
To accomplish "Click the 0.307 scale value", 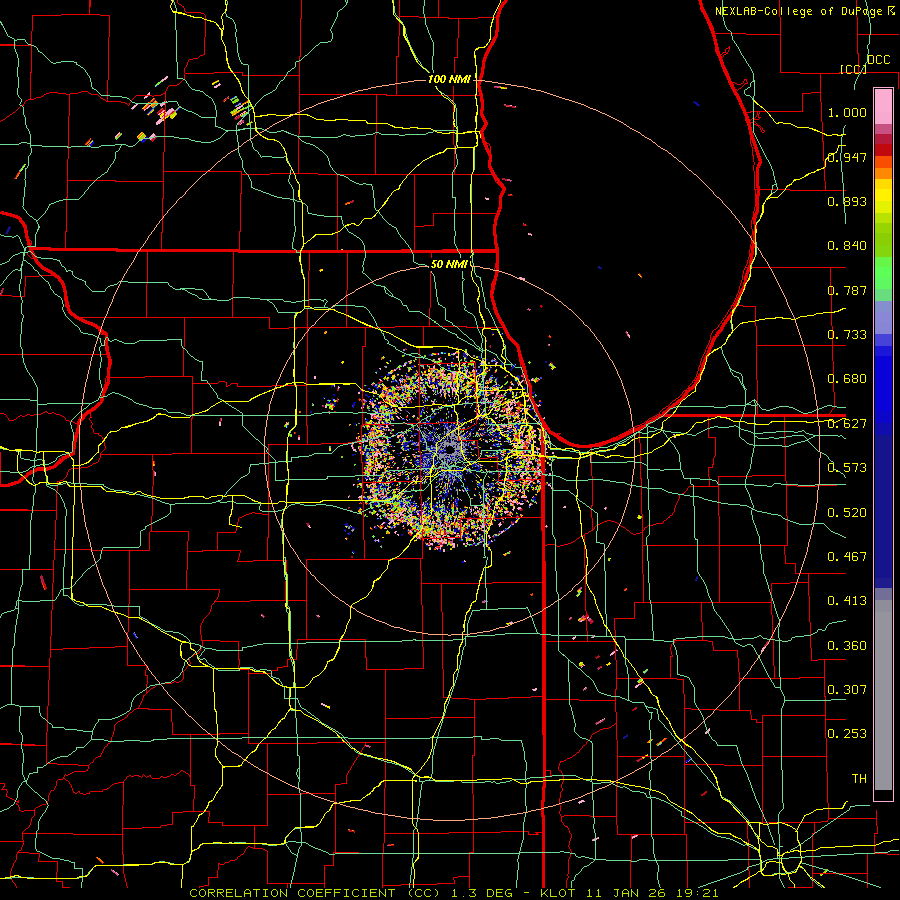I will click(847, 690).
